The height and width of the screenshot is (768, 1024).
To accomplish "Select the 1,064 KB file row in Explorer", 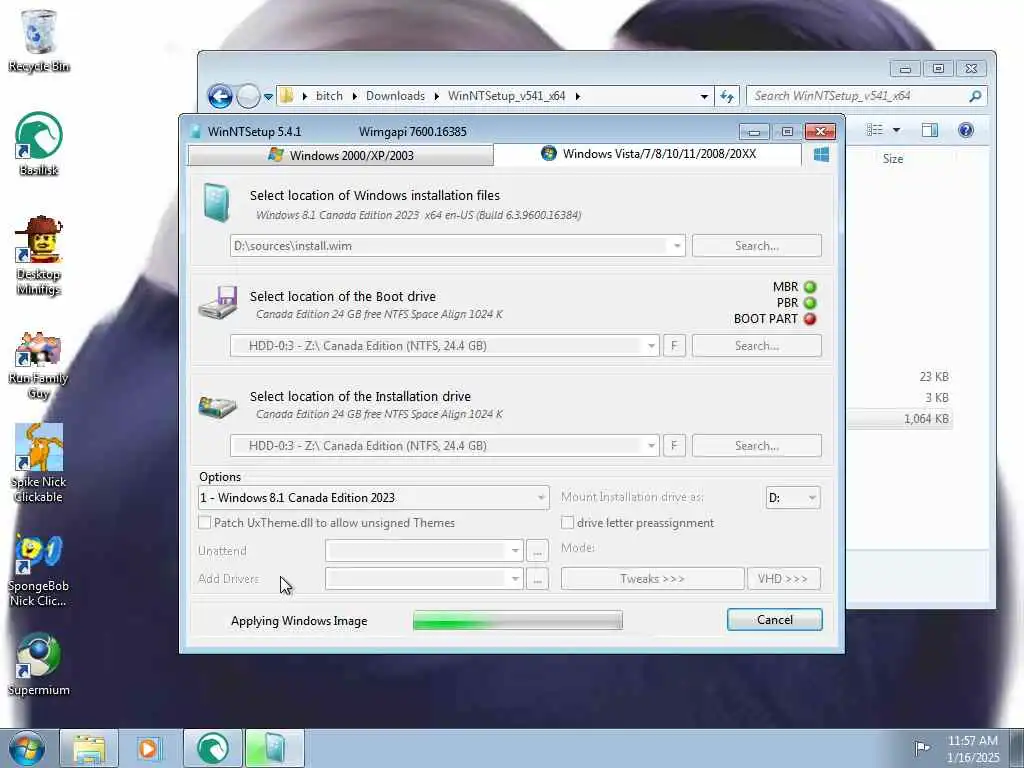I will click(x=901, y=419).
